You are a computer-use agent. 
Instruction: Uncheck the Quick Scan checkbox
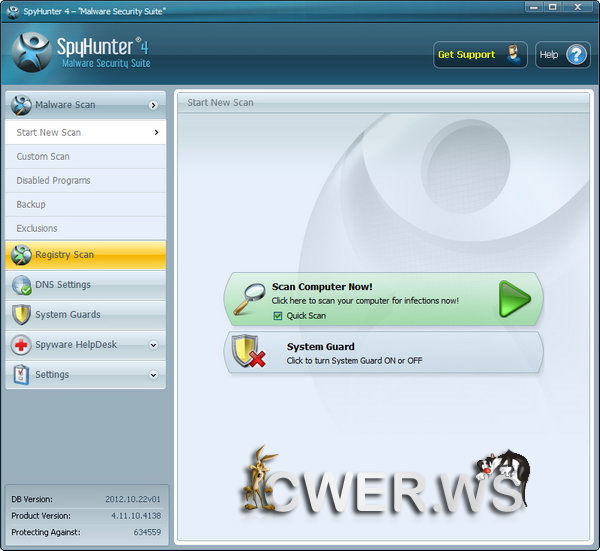(x=278, y=316)
